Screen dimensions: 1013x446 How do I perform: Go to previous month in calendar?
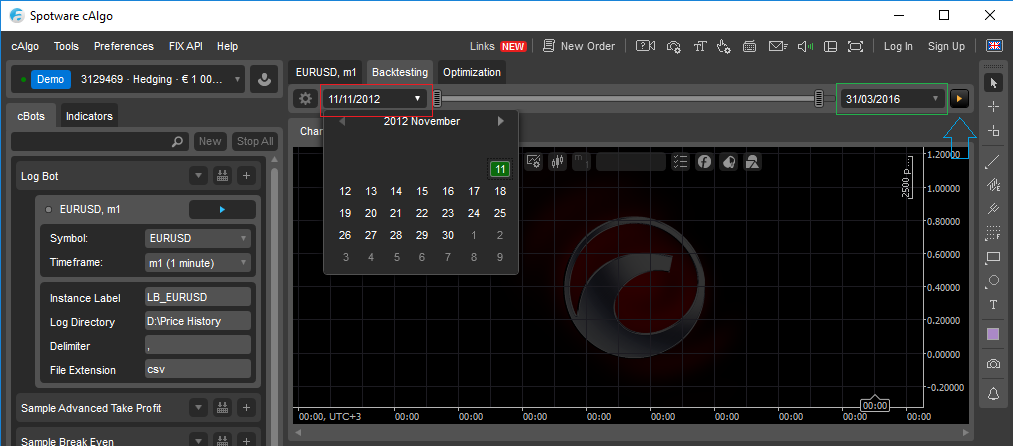coord(342,122)
